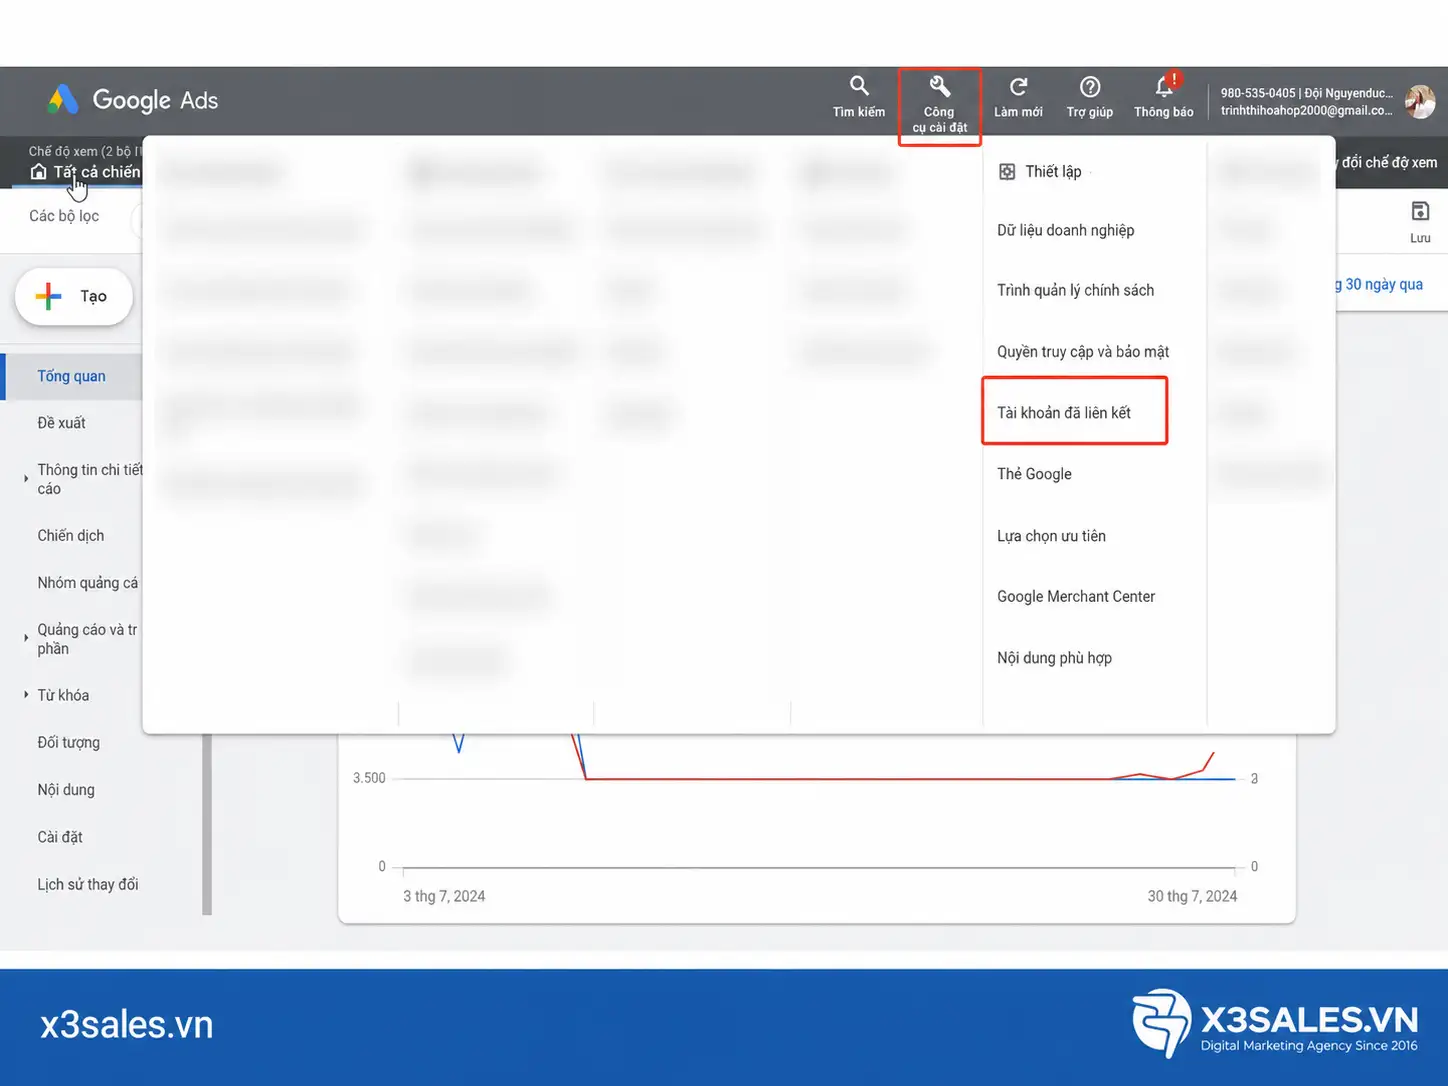The image size is (1448, 1086).
Task: Click the sidebar vertical scrollbar
Action: tap(207, 824)
